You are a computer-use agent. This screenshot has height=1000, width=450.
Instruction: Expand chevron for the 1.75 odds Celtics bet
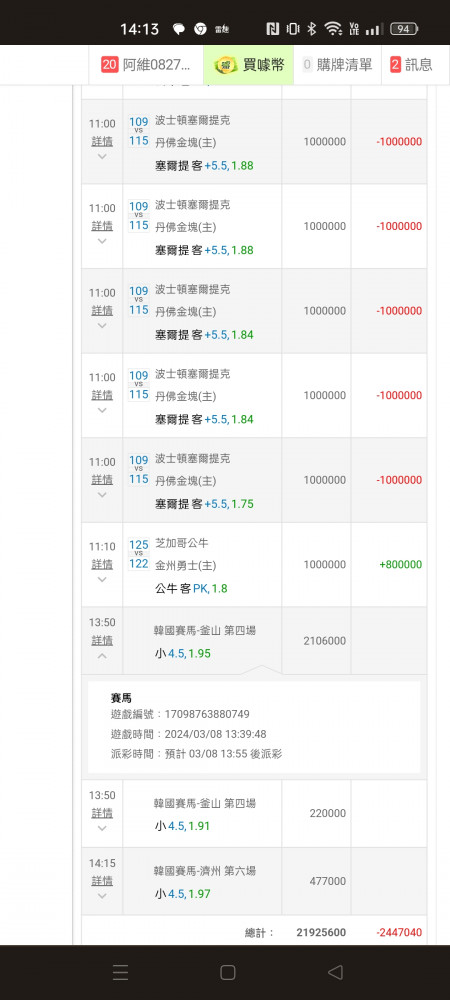[102, 495]
